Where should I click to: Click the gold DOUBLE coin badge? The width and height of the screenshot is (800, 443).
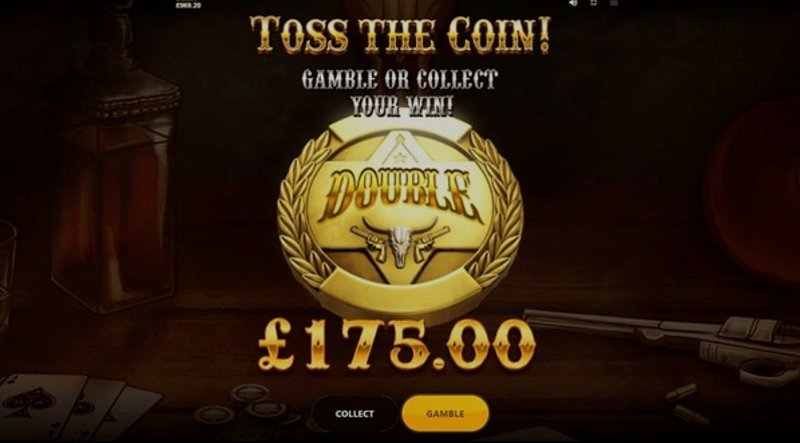point(400,217)
